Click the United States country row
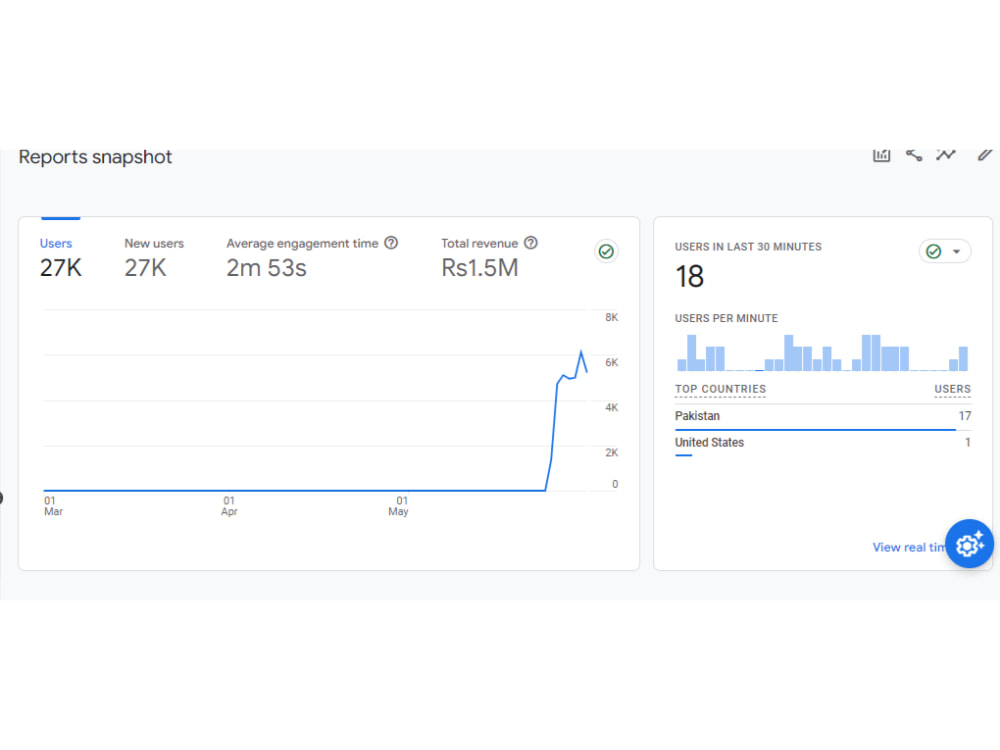Viewport: 1000px width, 750px height. tap(823, 444)
